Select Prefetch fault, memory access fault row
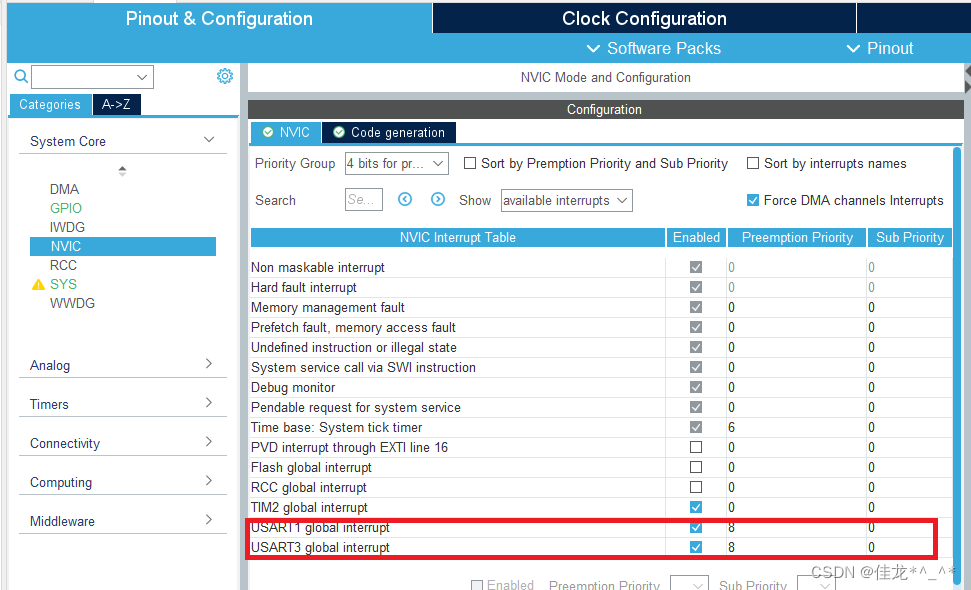Image resolution: width=971 pixels, height=590 pixels. click(x=353, y=328)
